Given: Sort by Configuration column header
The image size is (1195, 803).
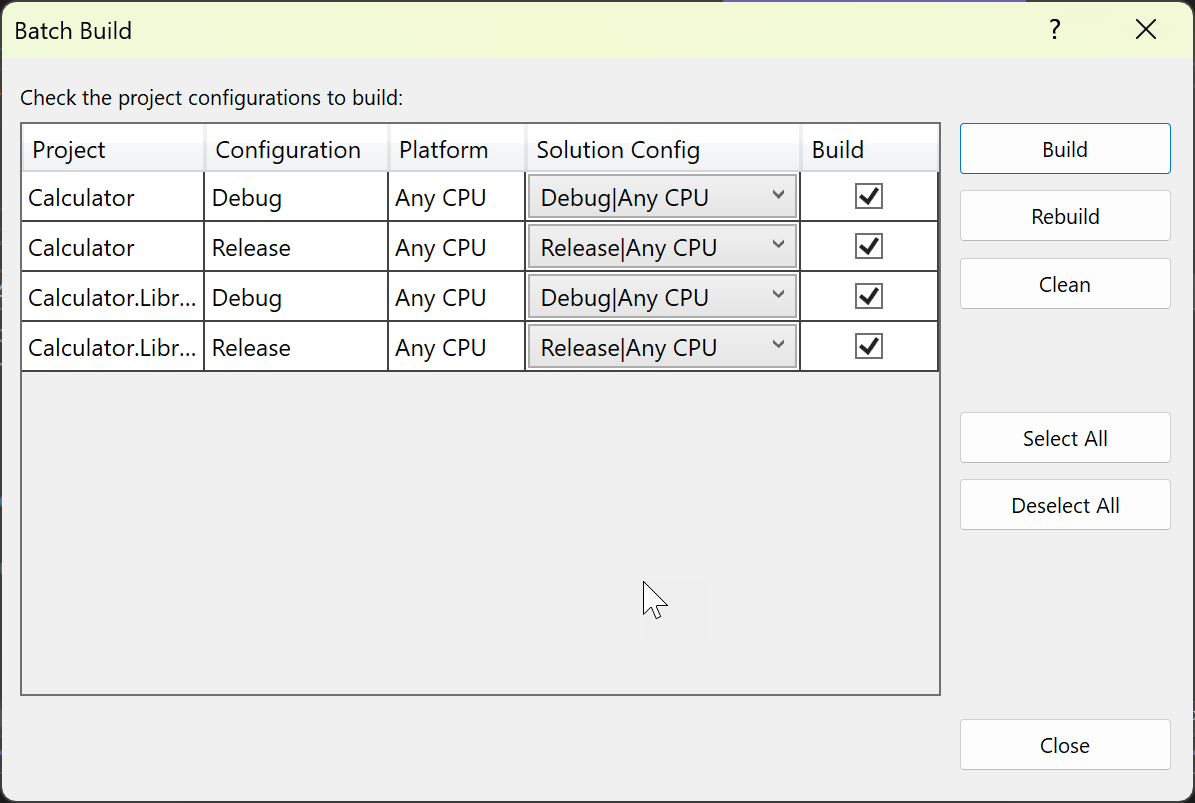Looking at the screenshot, I should [x=296, y=150].
